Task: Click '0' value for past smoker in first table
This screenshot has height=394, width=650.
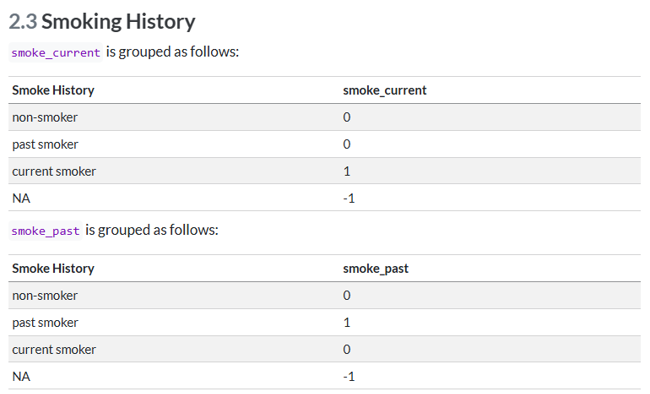Action: (347, 144)
